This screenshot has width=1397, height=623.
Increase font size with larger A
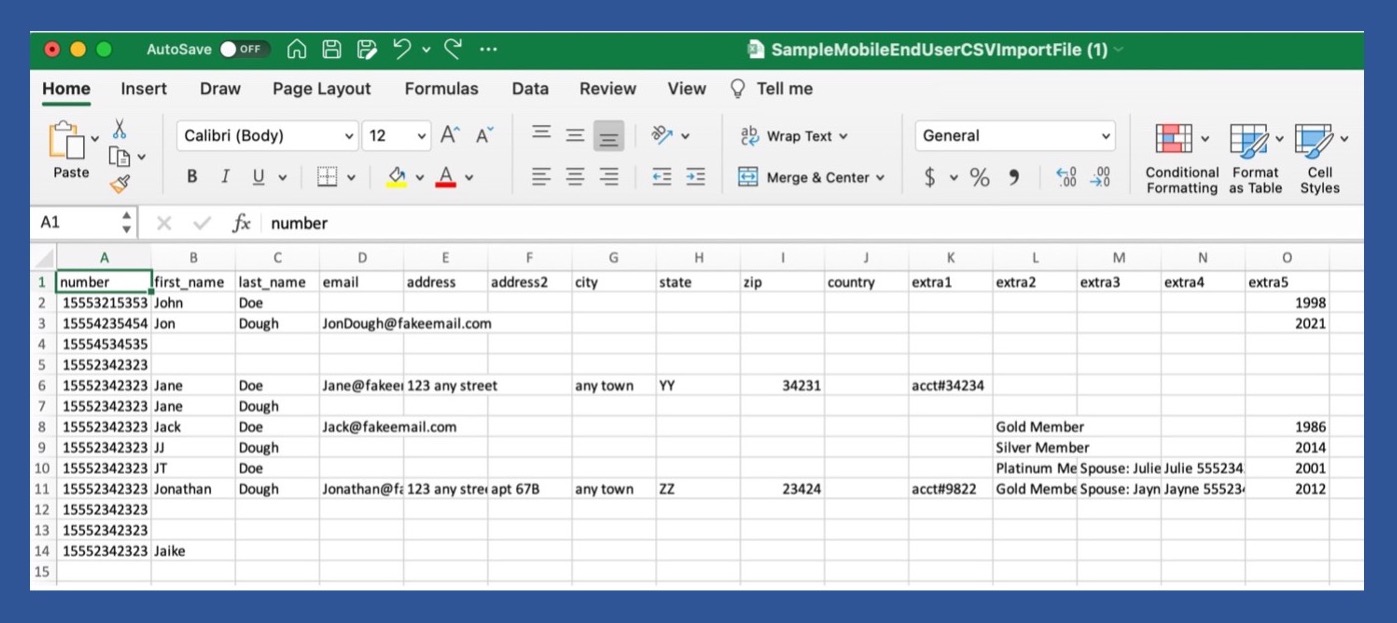point(451,136)
